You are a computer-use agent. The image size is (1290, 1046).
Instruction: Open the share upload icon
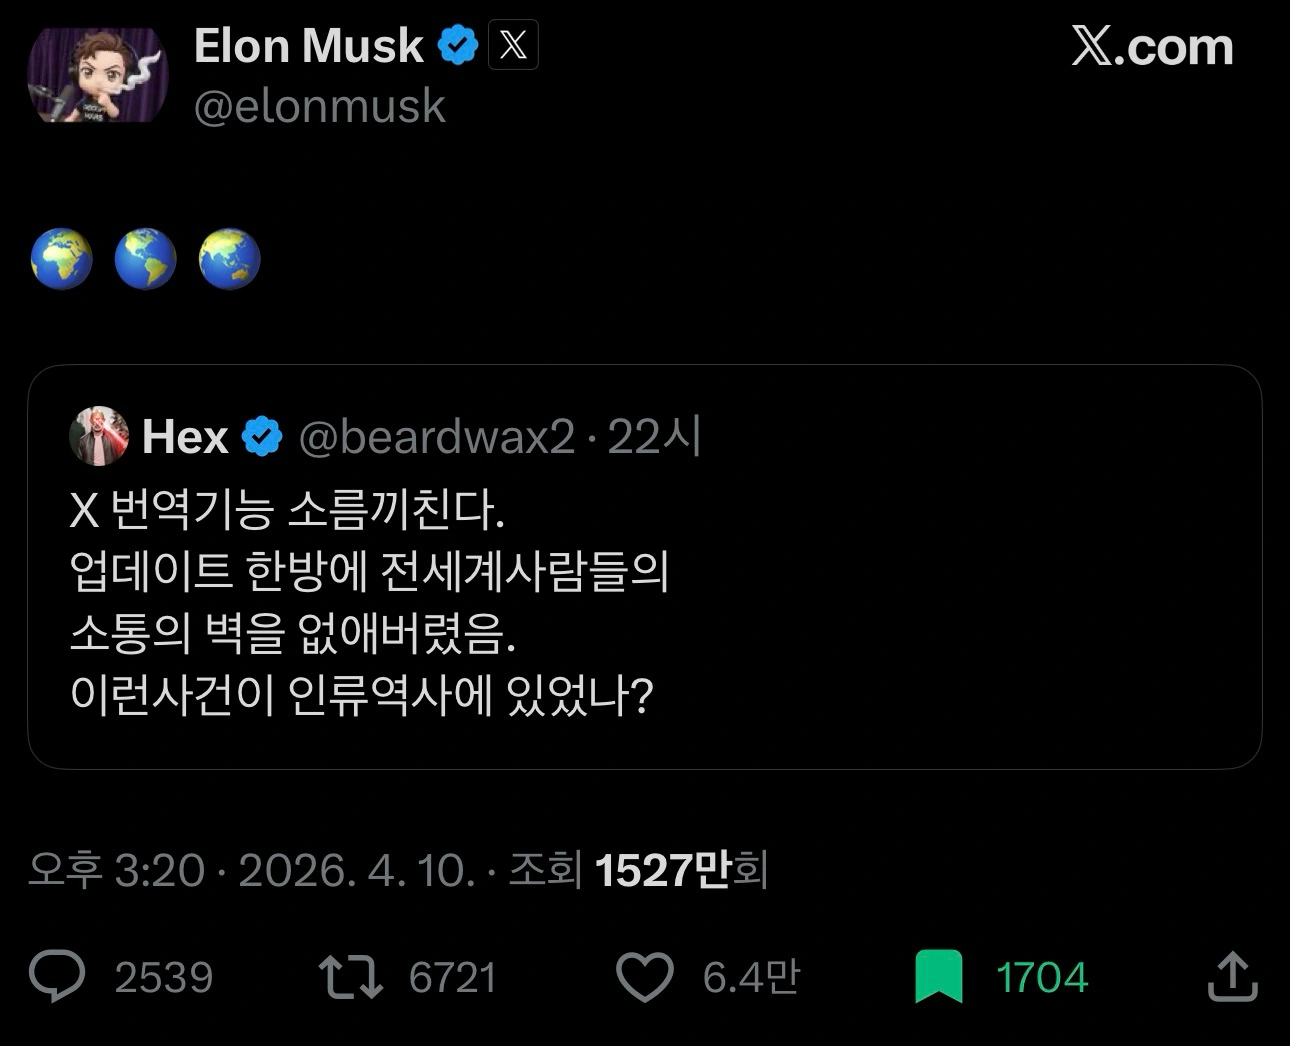(1232, 976)
